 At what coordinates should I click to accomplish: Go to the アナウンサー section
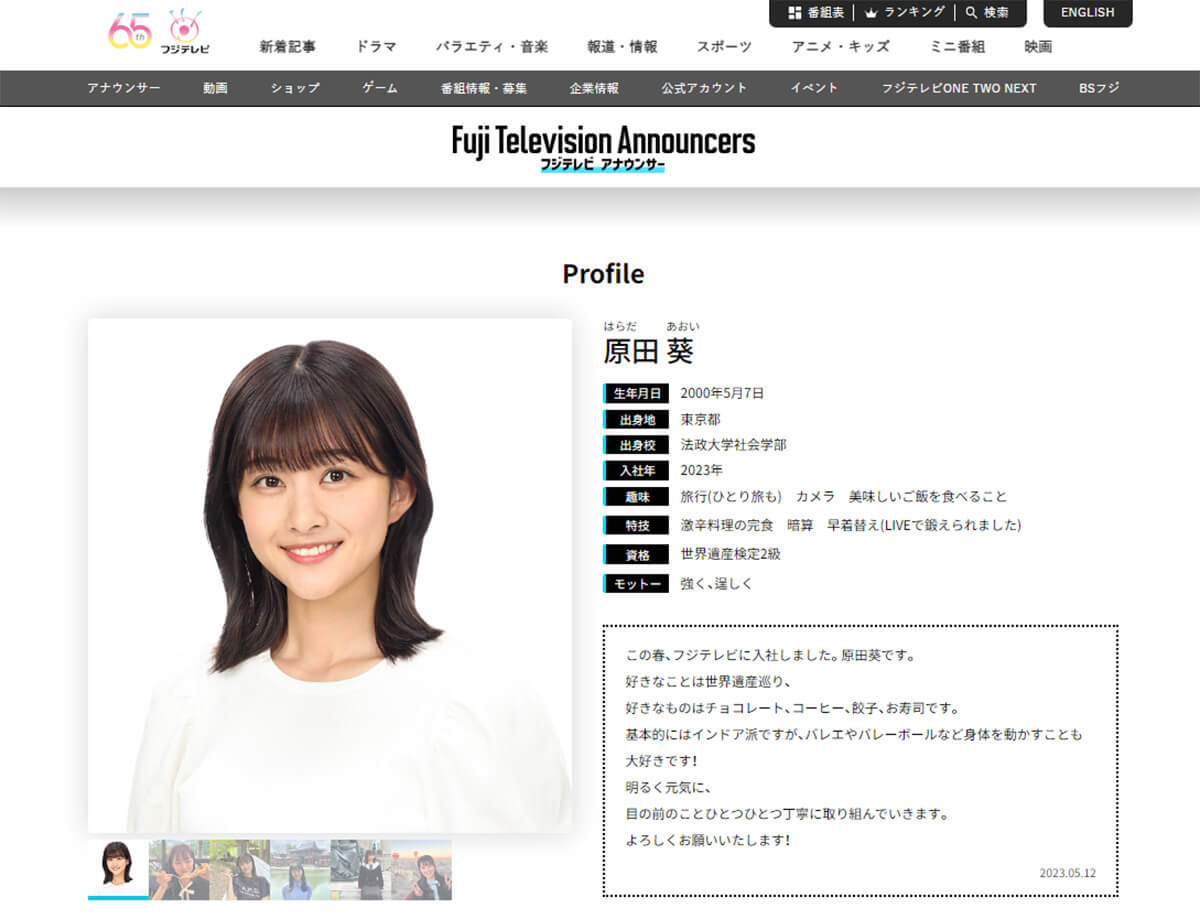point(124,88)
